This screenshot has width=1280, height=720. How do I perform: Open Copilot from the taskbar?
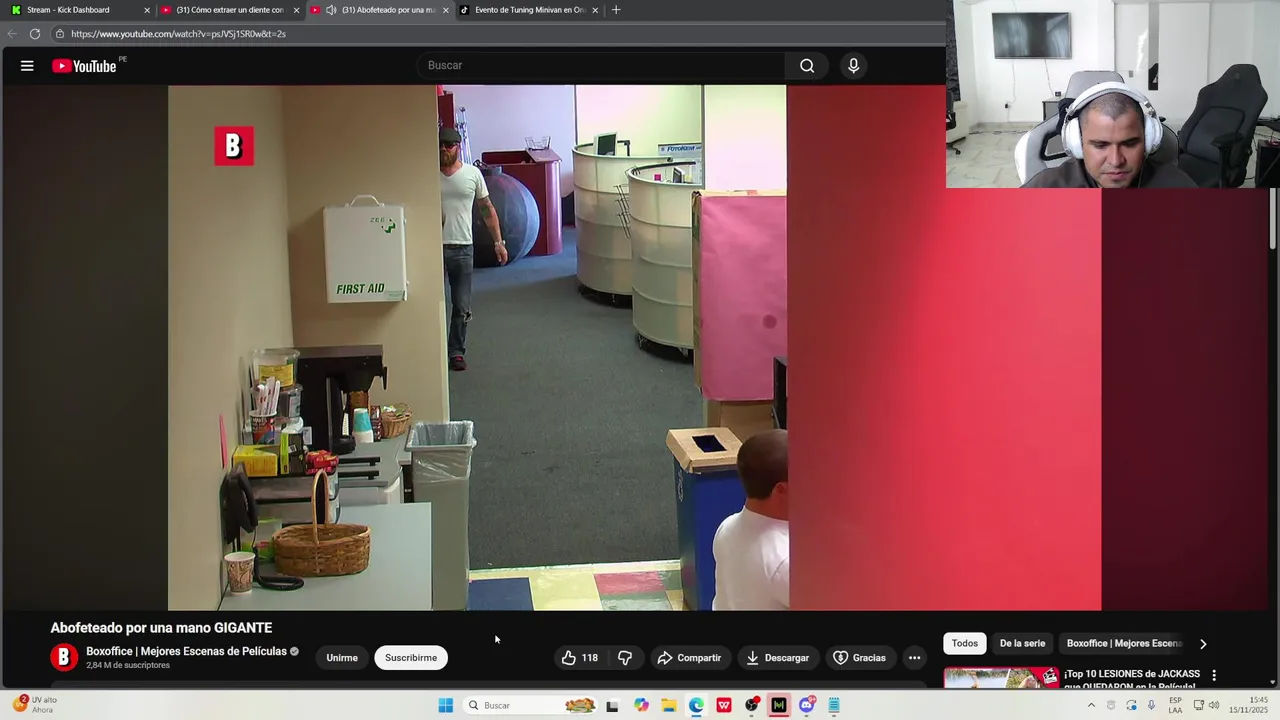coord(641,706)
